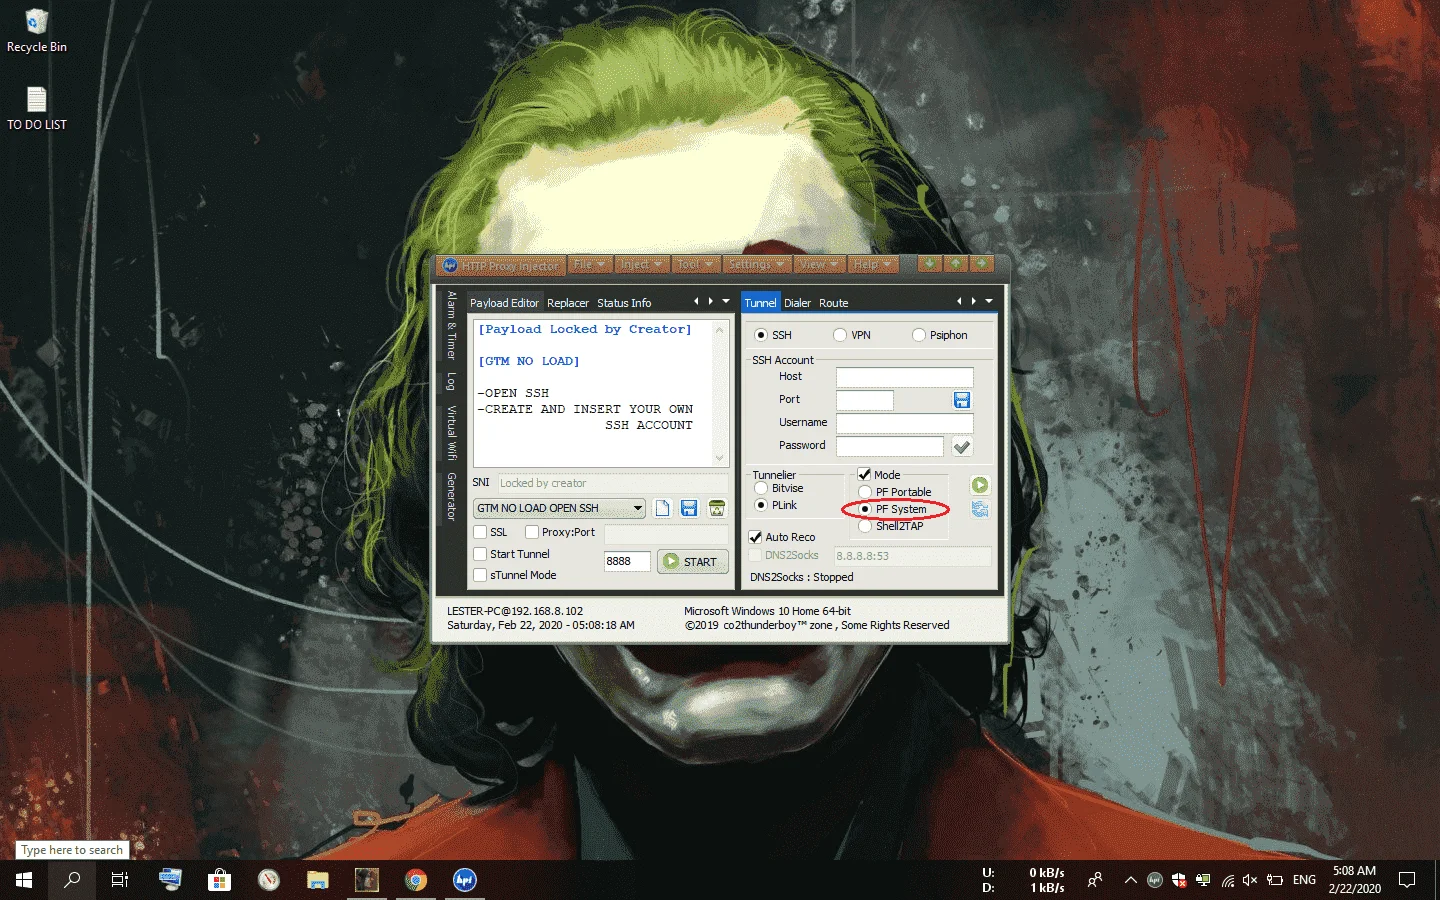The width and height of the screenshot is (1440, 900).
Task: Click the Wi-Fi network tray icon
Action: coord(1227,880)
